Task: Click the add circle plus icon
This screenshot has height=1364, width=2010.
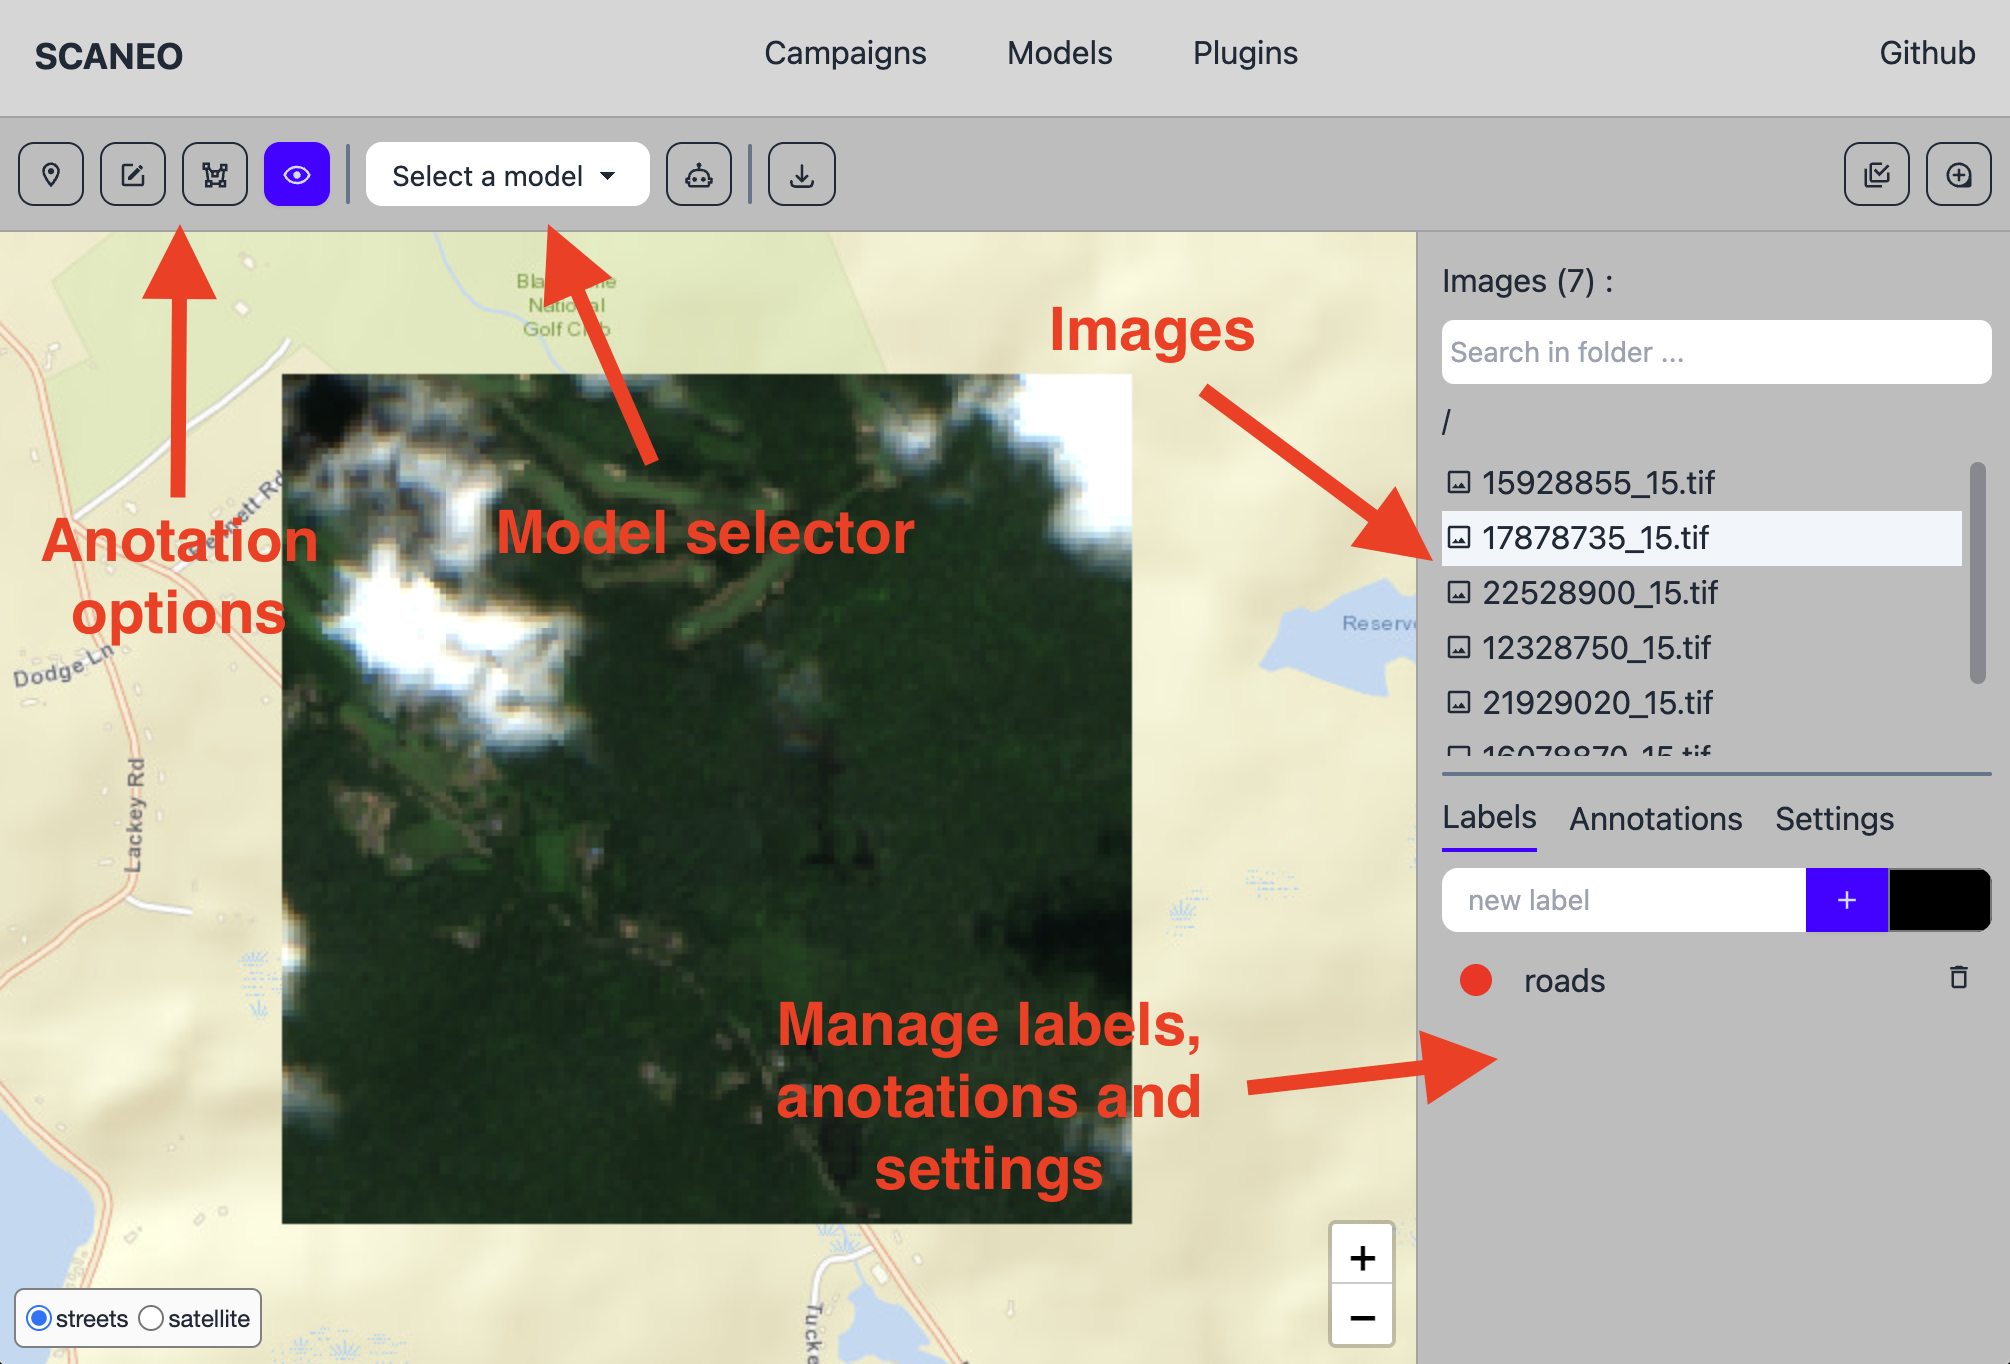Action: 1959,175
